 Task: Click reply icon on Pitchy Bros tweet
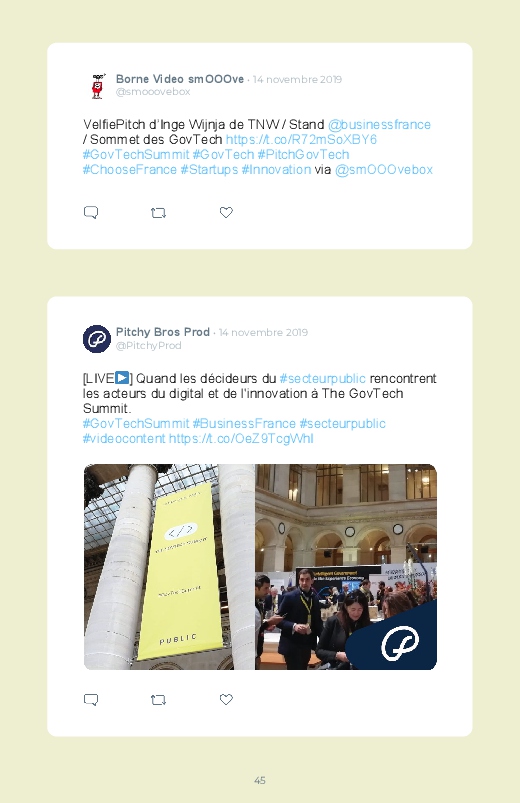coord(91,700)
